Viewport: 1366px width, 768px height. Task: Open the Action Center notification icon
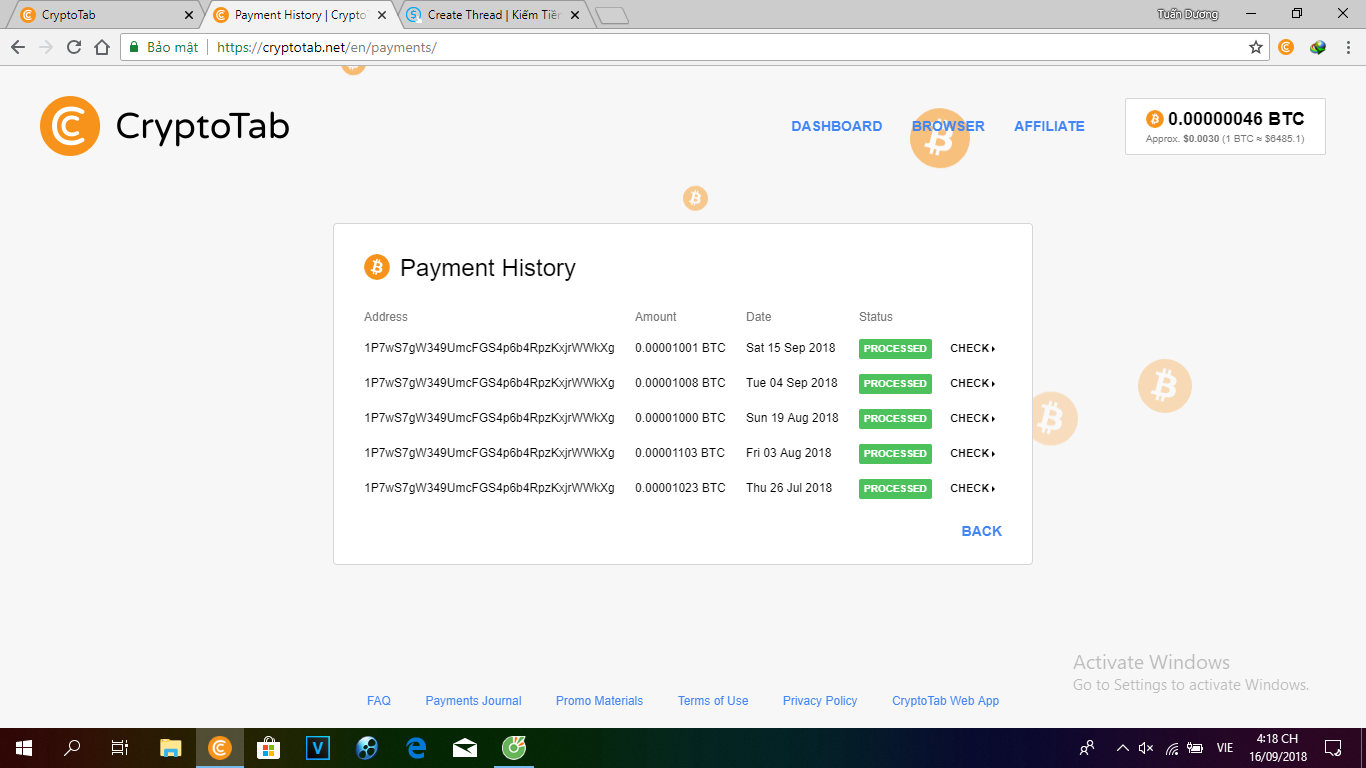tap(1333, 748)
